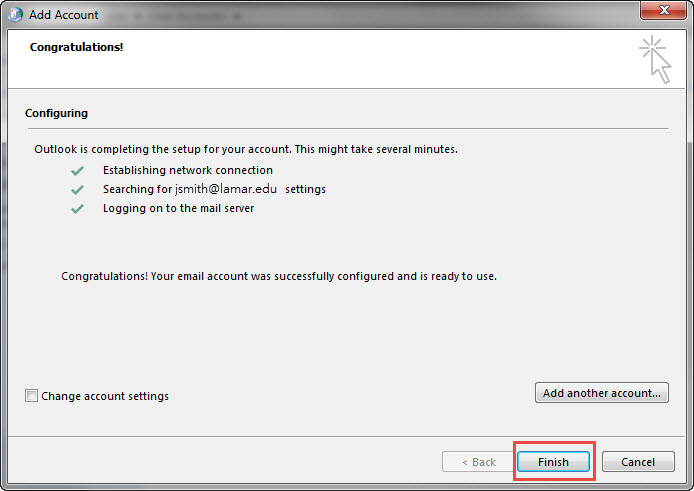Viewport: 694px width, 491px height.
Task: Click the Change account settings label text
Action: tap(105, 396)
